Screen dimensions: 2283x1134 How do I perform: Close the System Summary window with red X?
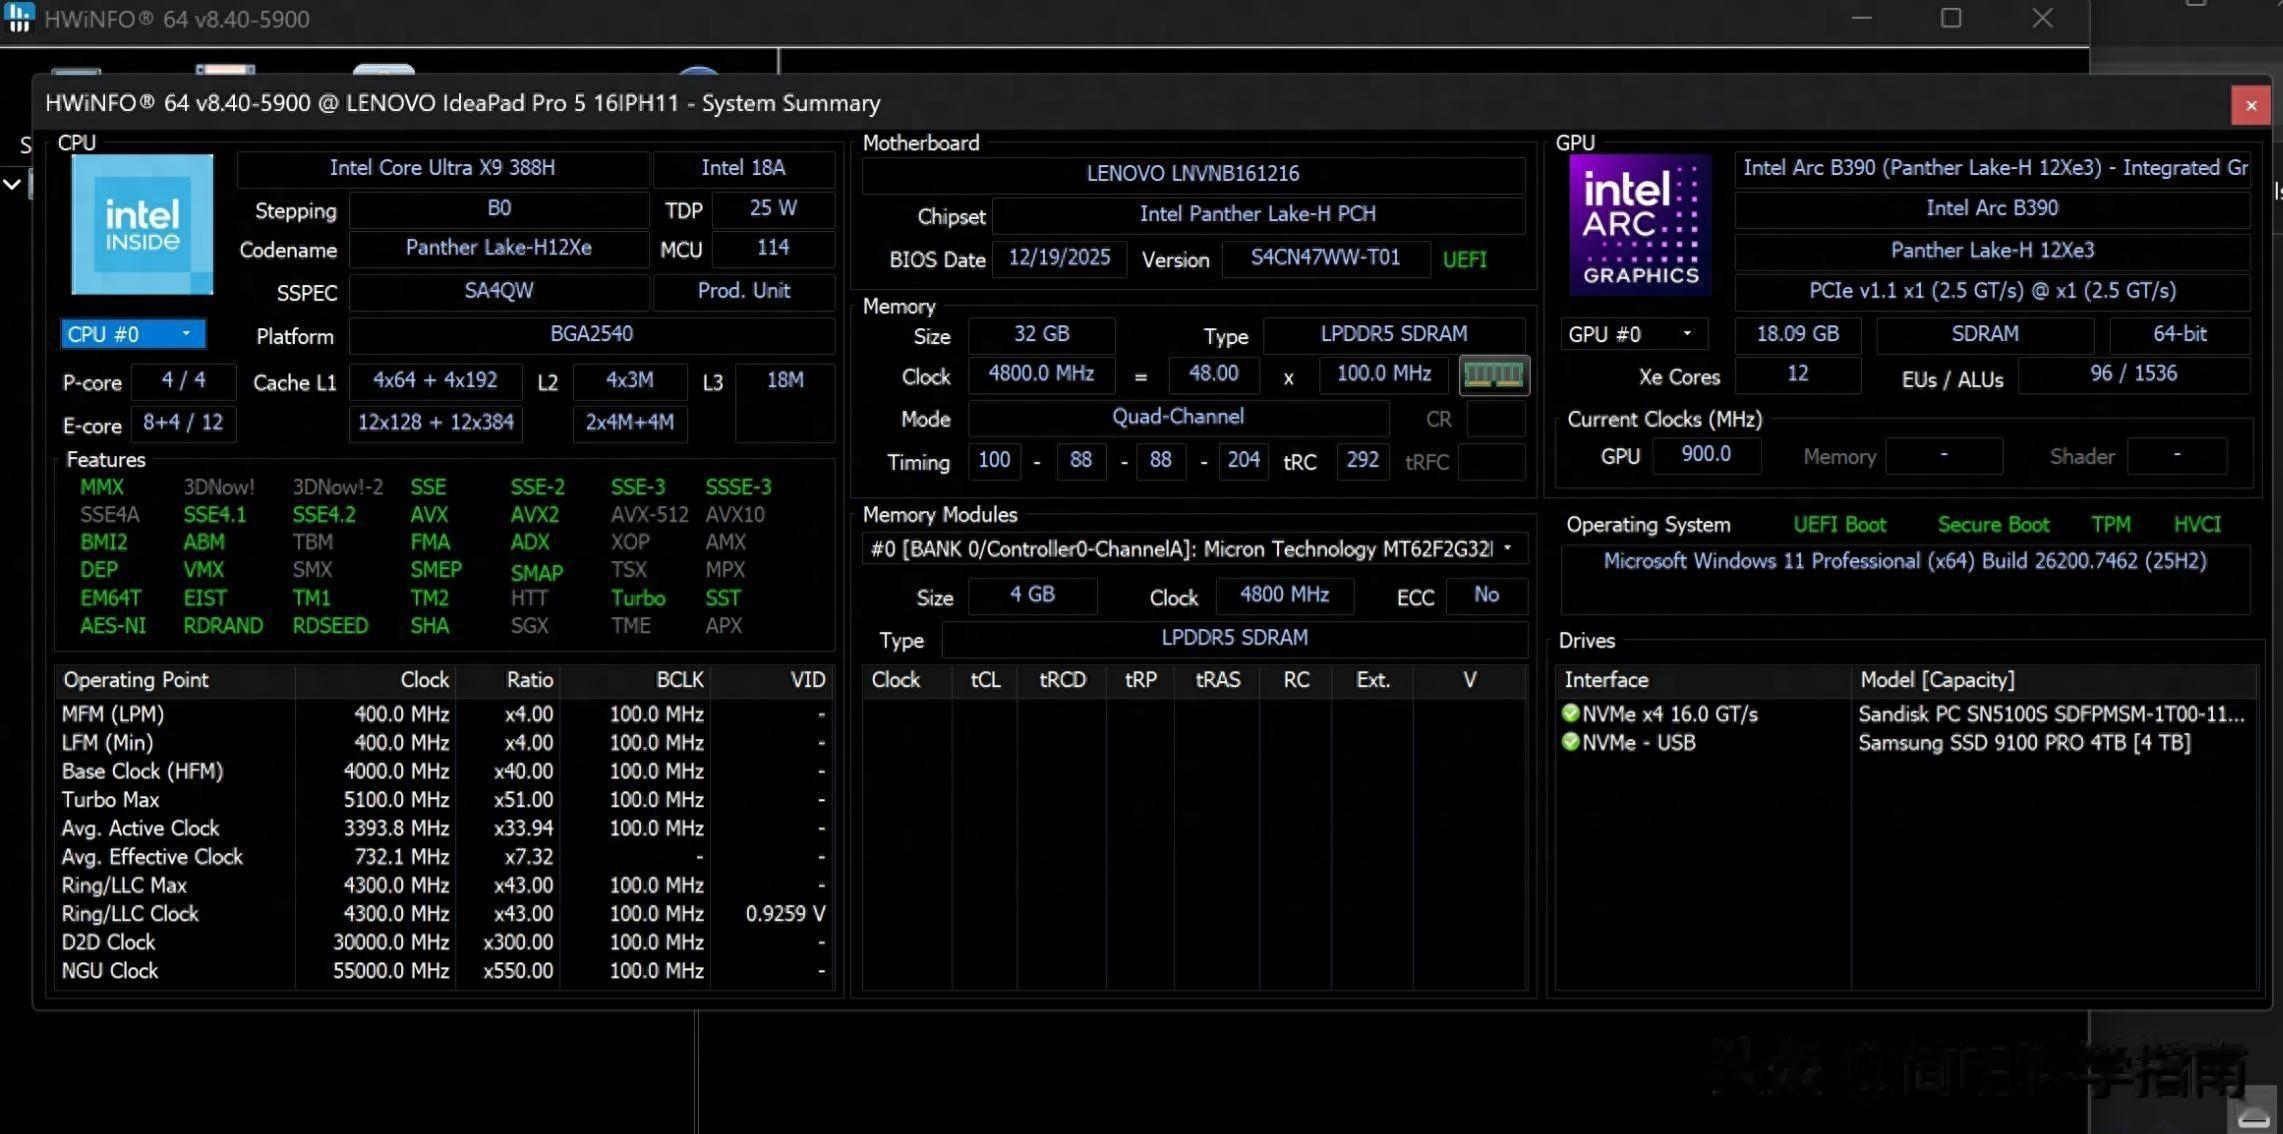pos(2250,105)
